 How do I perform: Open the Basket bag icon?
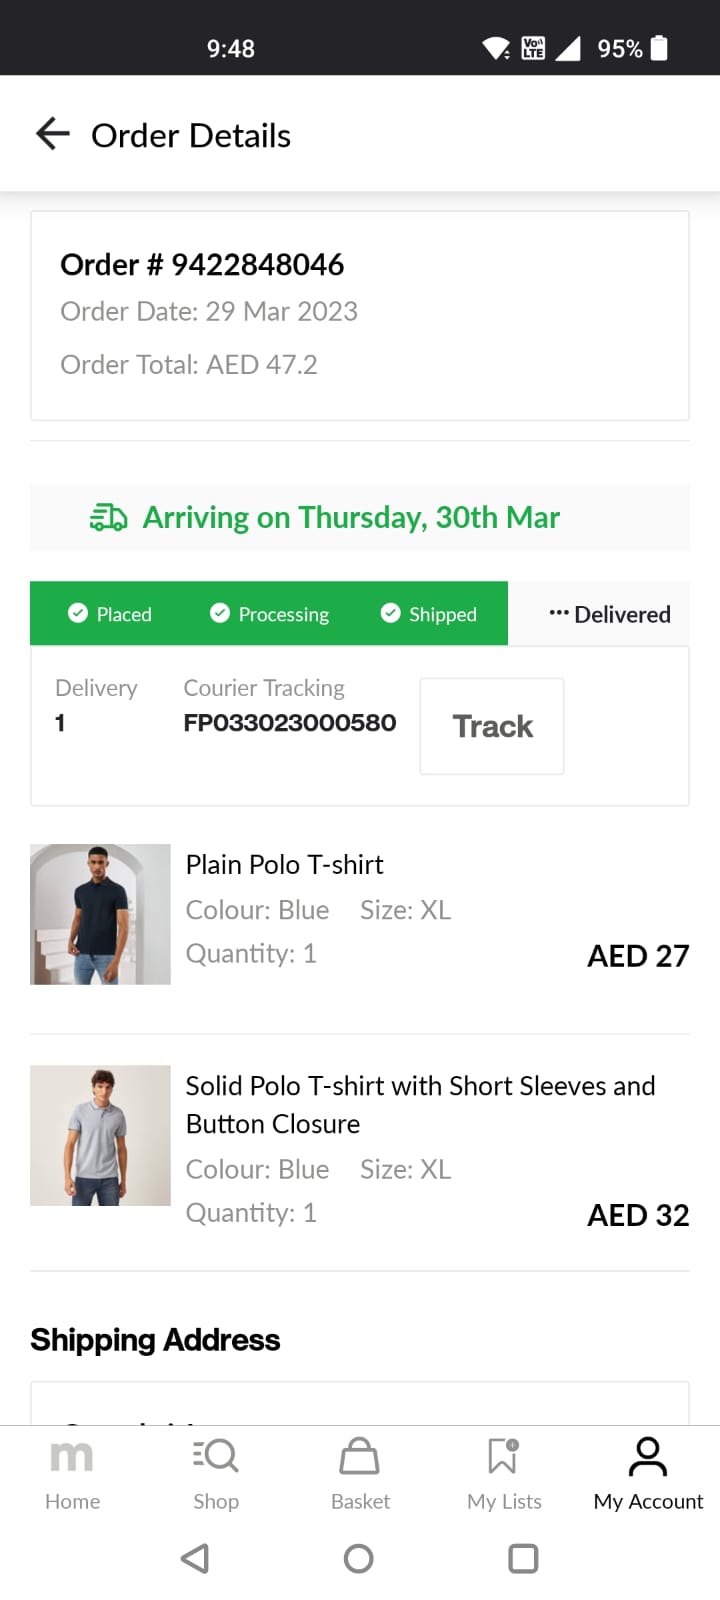(x=360, y=1456)
